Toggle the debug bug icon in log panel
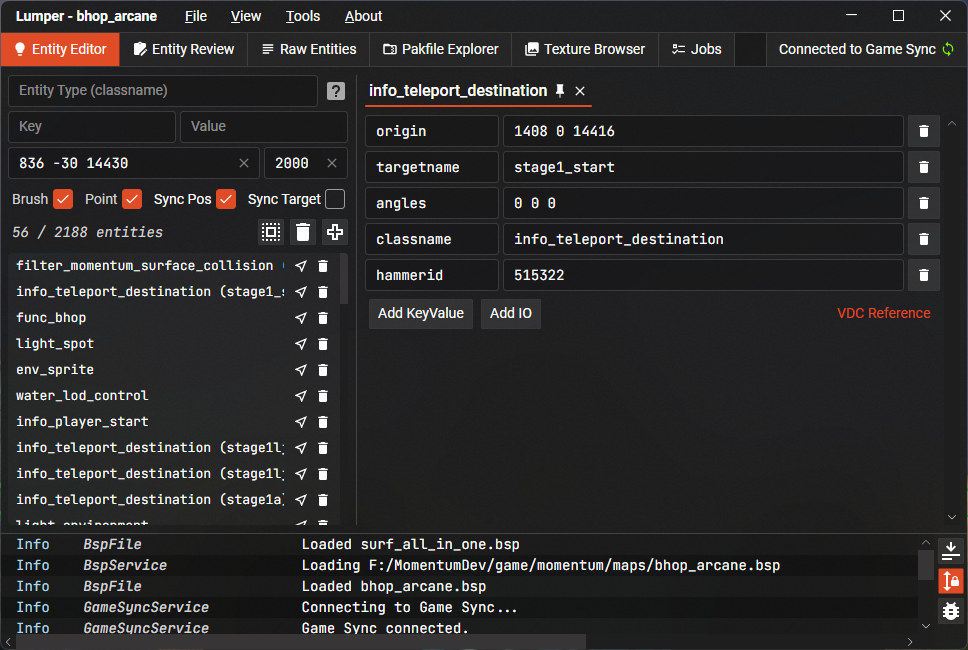The width and height of the screenshot is (968, 650). [x=951, y=610]
